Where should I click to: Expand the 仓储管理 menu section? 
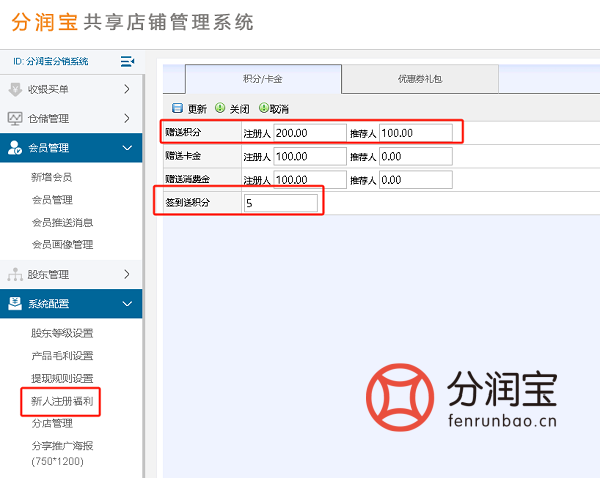click(x=127, y=119)
